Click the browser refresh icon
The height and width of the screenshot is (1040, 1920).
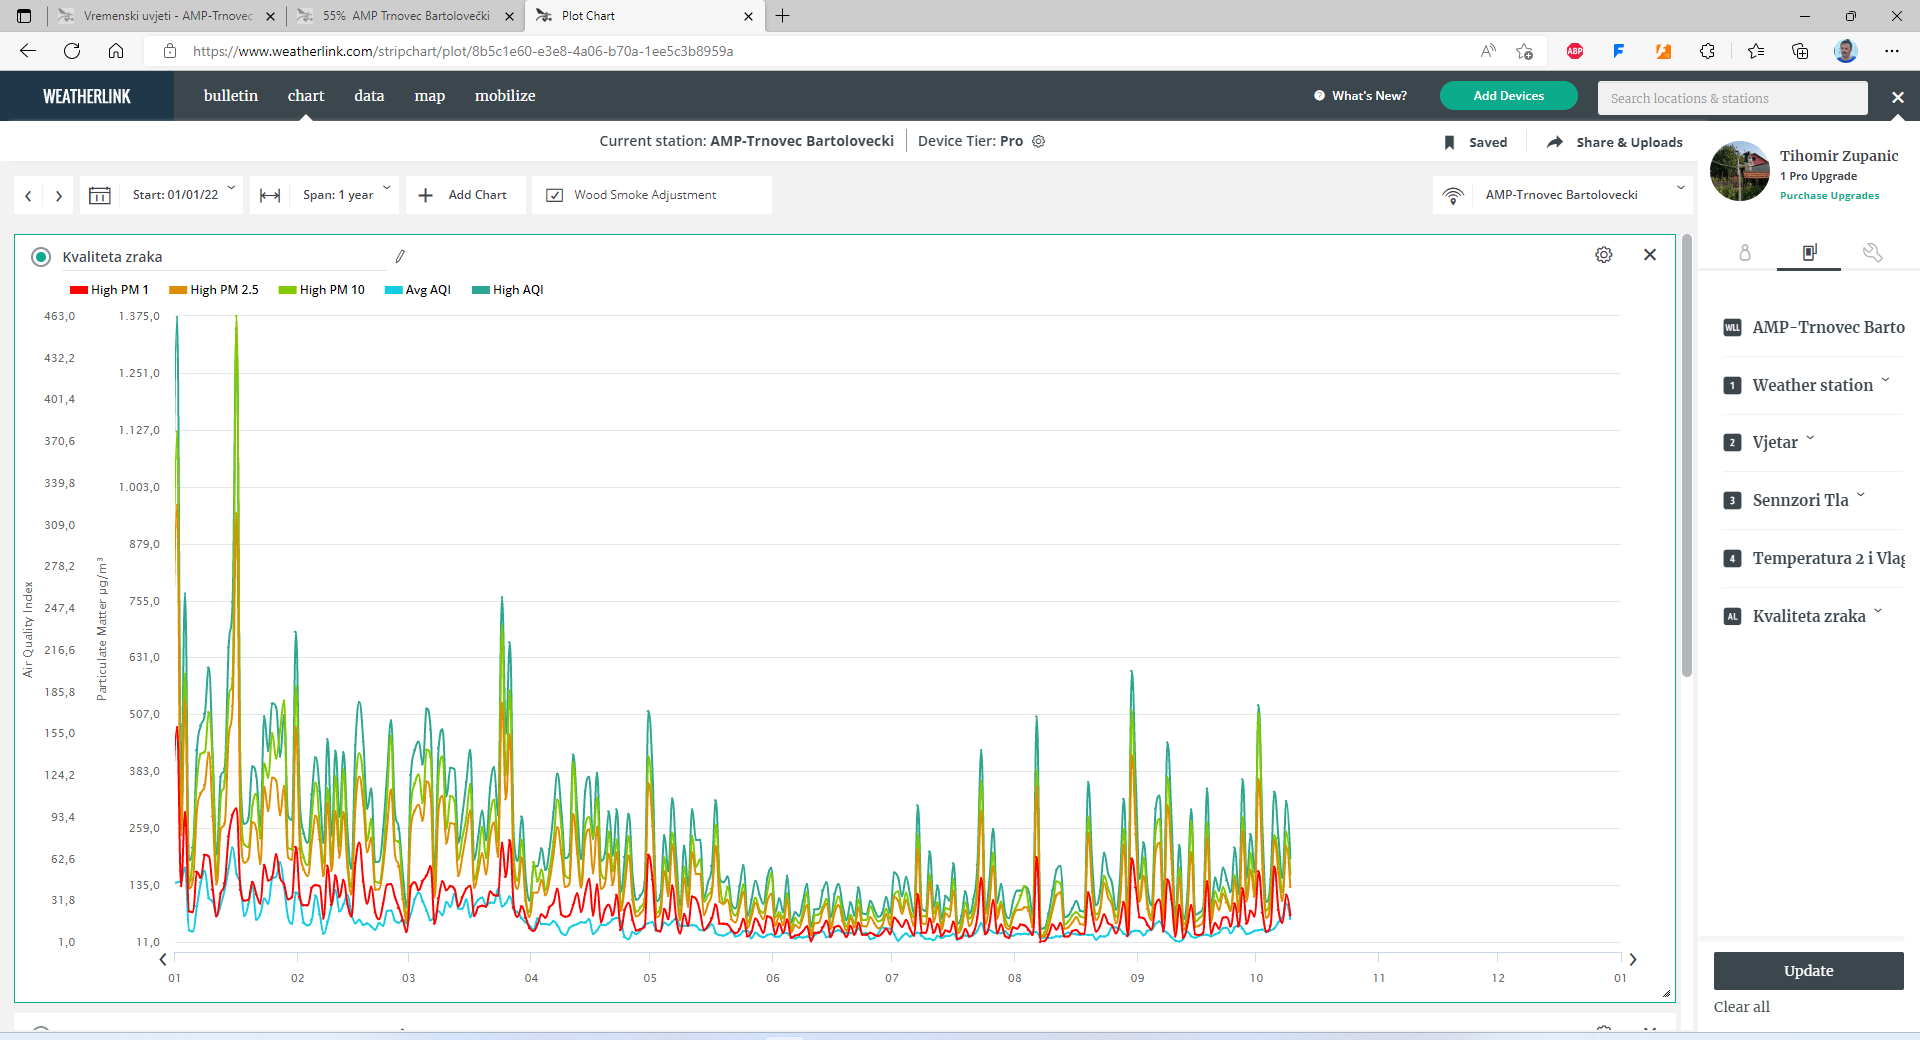click(x=72, y=51)
